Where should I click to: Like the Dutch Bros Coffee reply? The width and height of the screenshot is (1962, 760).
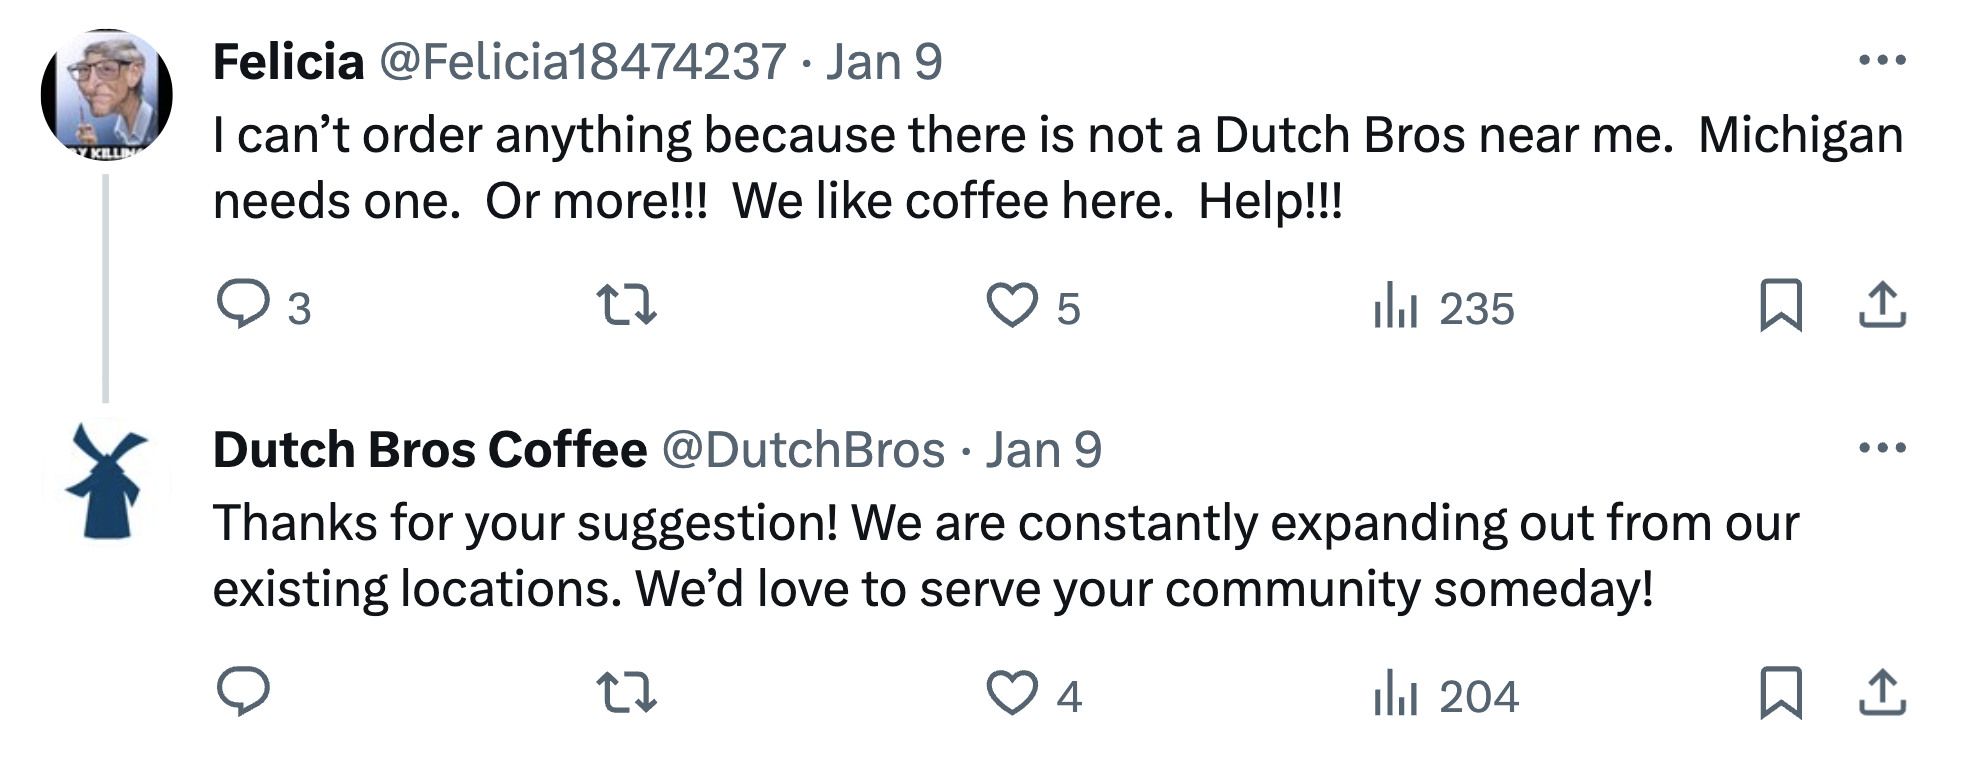pos(1012,693)
